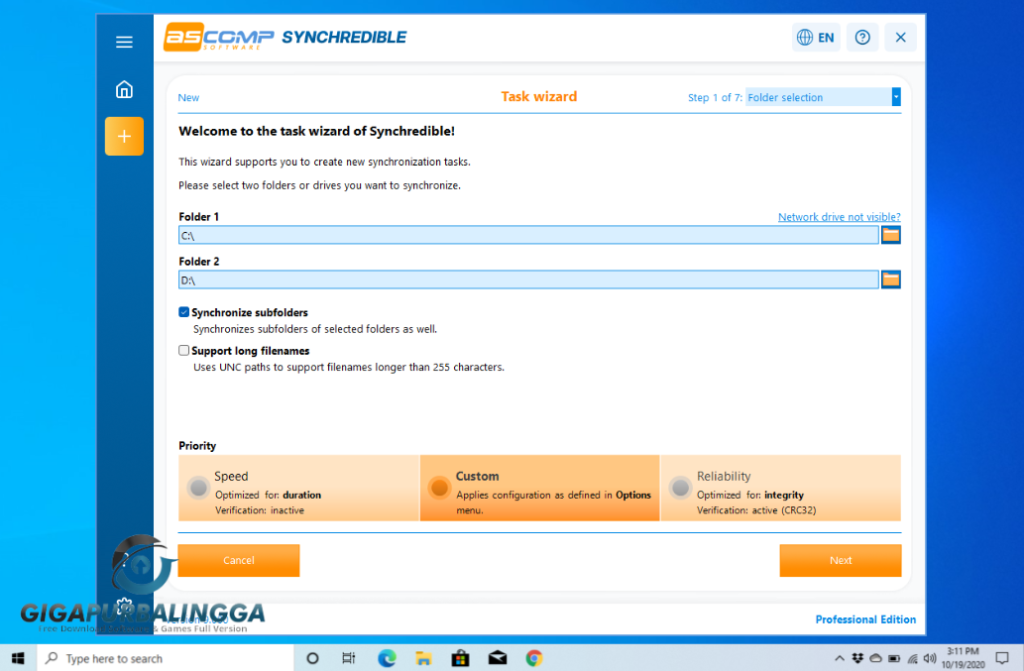Cancel the task wizard

coord(238,560)
